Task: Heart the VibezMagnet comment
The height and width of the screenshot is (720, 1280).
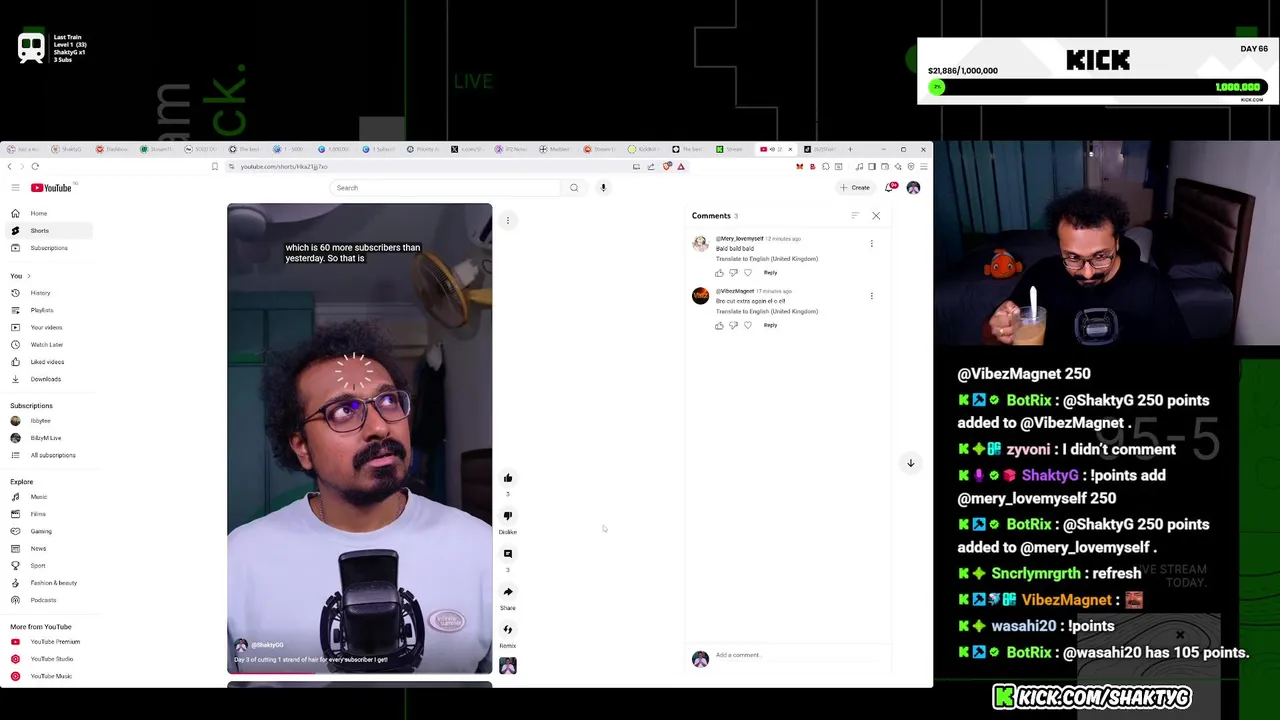Action: (x=747, y=325)
